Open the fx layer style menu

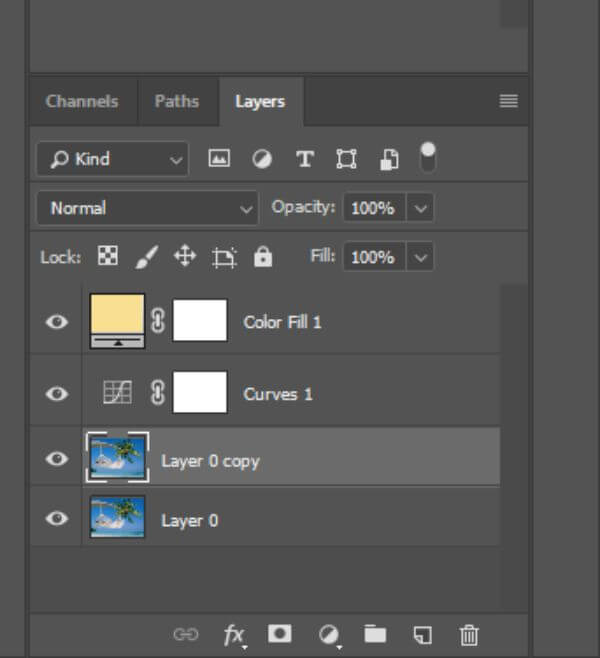click(x=234, y=635)
